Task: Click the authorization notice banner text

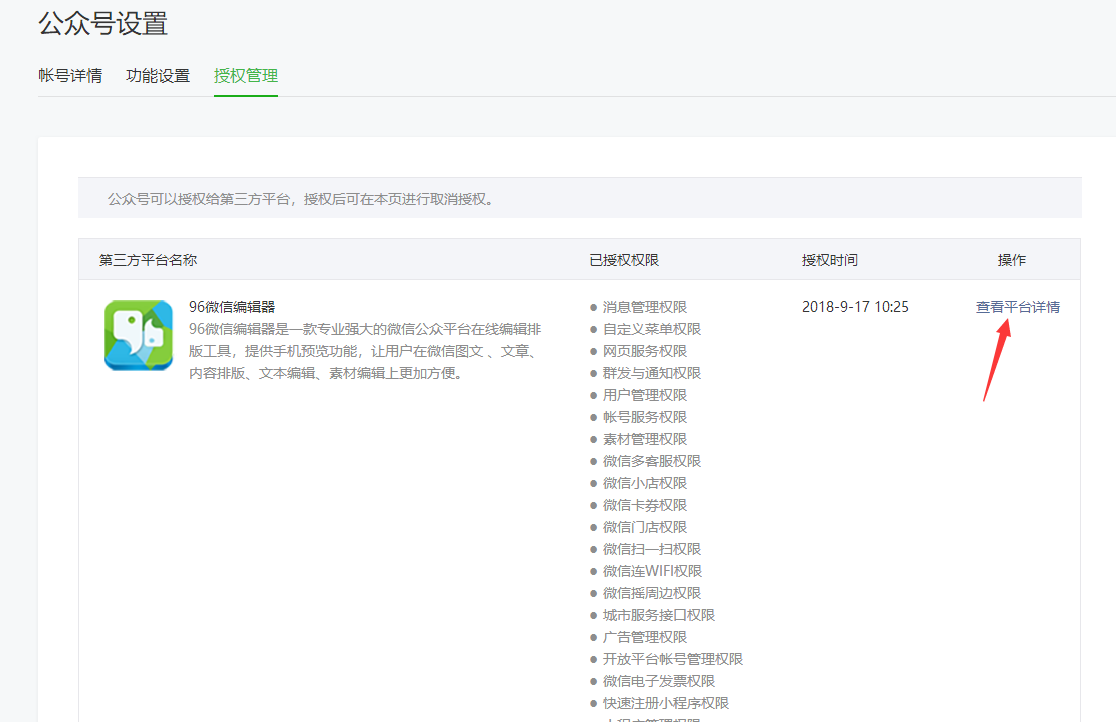Action: tap(303, 198)
